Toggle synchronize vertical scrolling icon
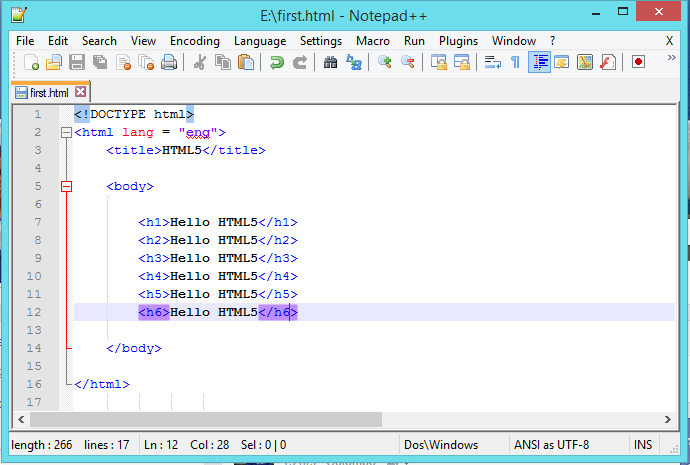Screen dimensions: 690x465 point(439,62)
